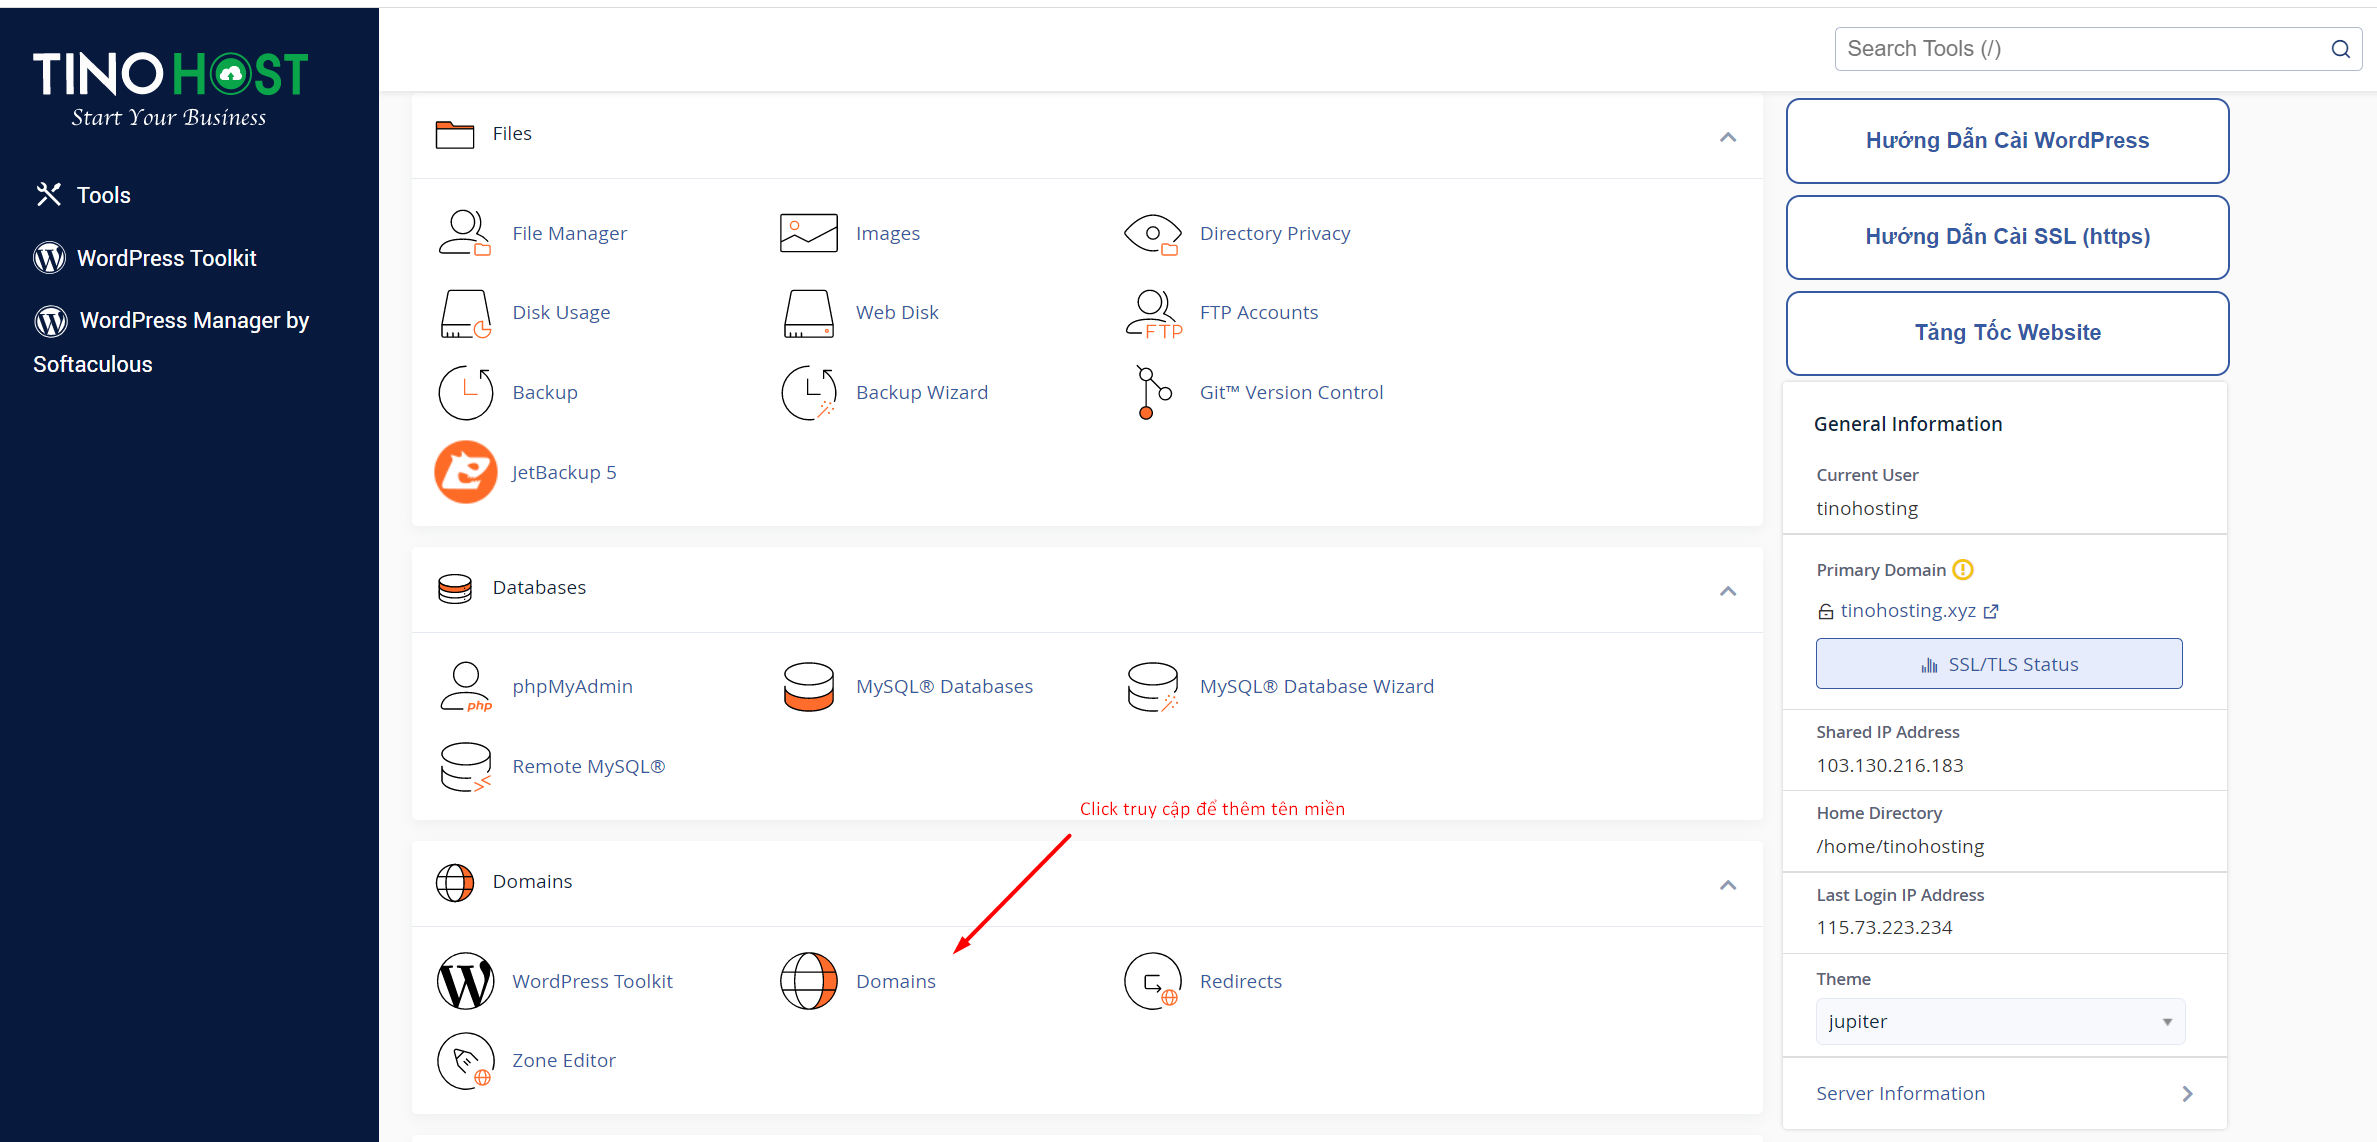Open the Theme jupiter dropdown
Screen dimensions: 2377x1142
point(2000,1022)
